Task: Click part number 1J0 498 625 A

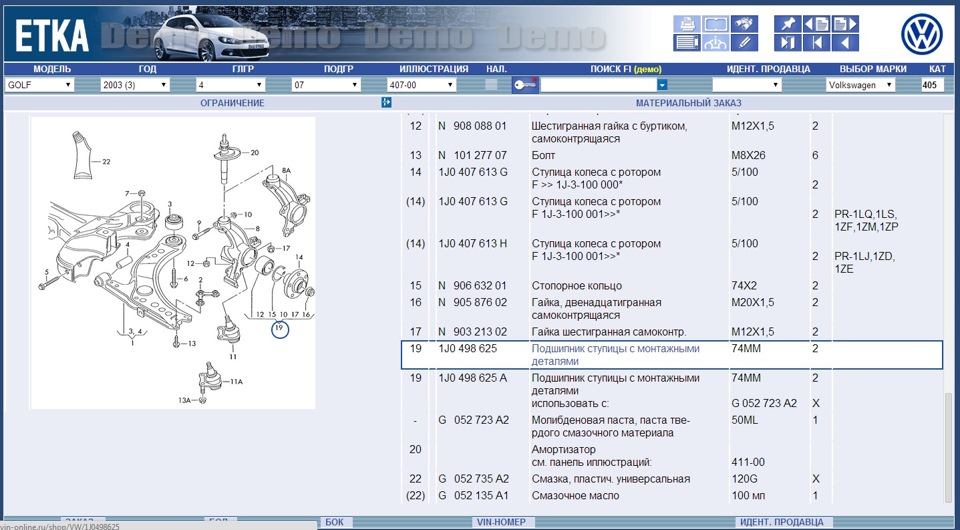Action: click(x=473, y=378)
